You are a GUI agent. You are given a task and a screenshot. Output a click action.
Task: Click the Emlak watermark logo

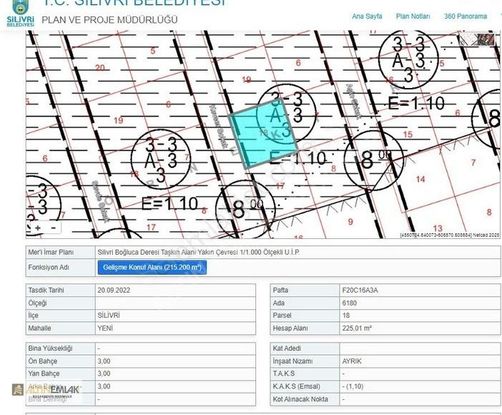pos(46,390)
